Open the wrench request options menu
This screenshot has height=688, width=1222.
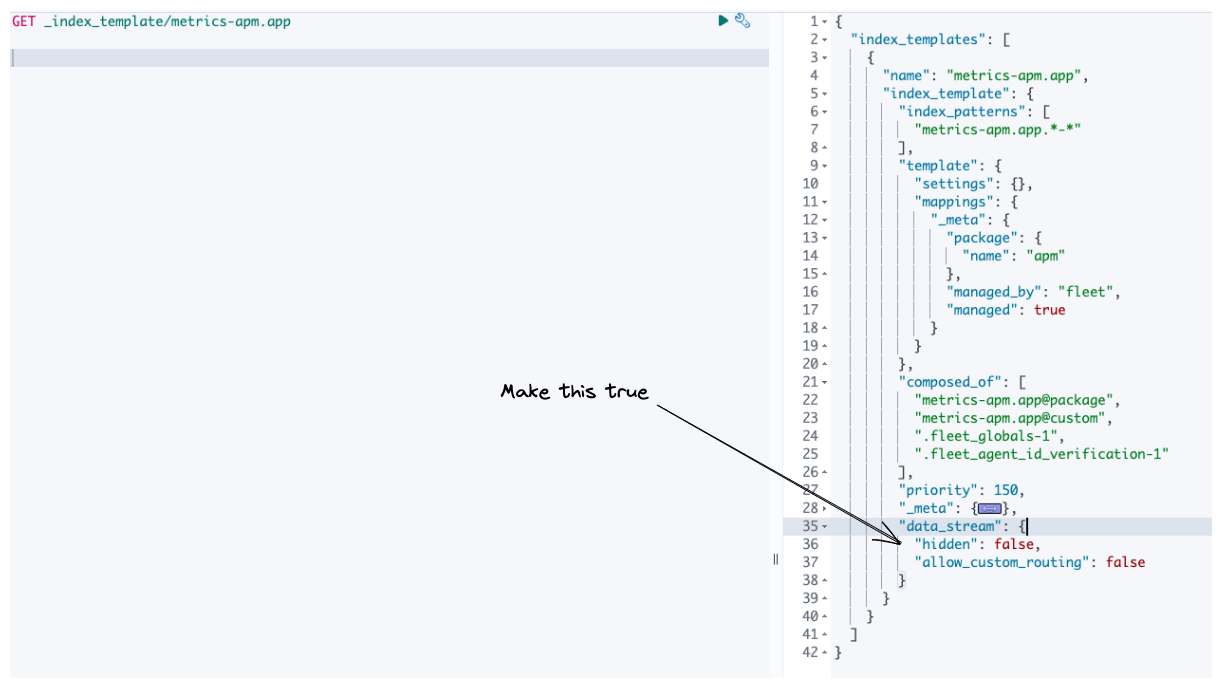point(742,20)
